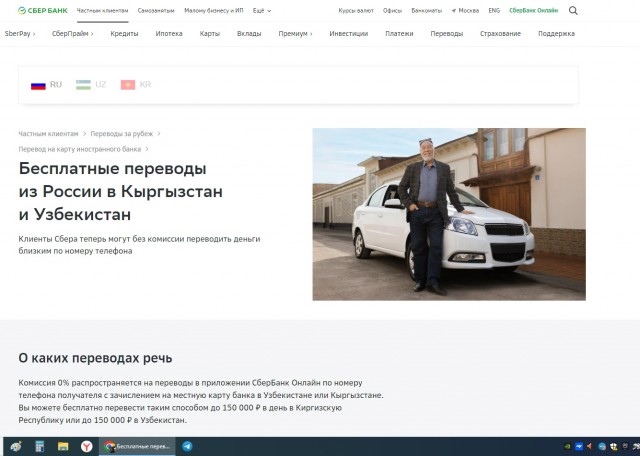Screen dimensions: 640x456
Task: Open the Страхование menu item
Action: pos(500,34)
